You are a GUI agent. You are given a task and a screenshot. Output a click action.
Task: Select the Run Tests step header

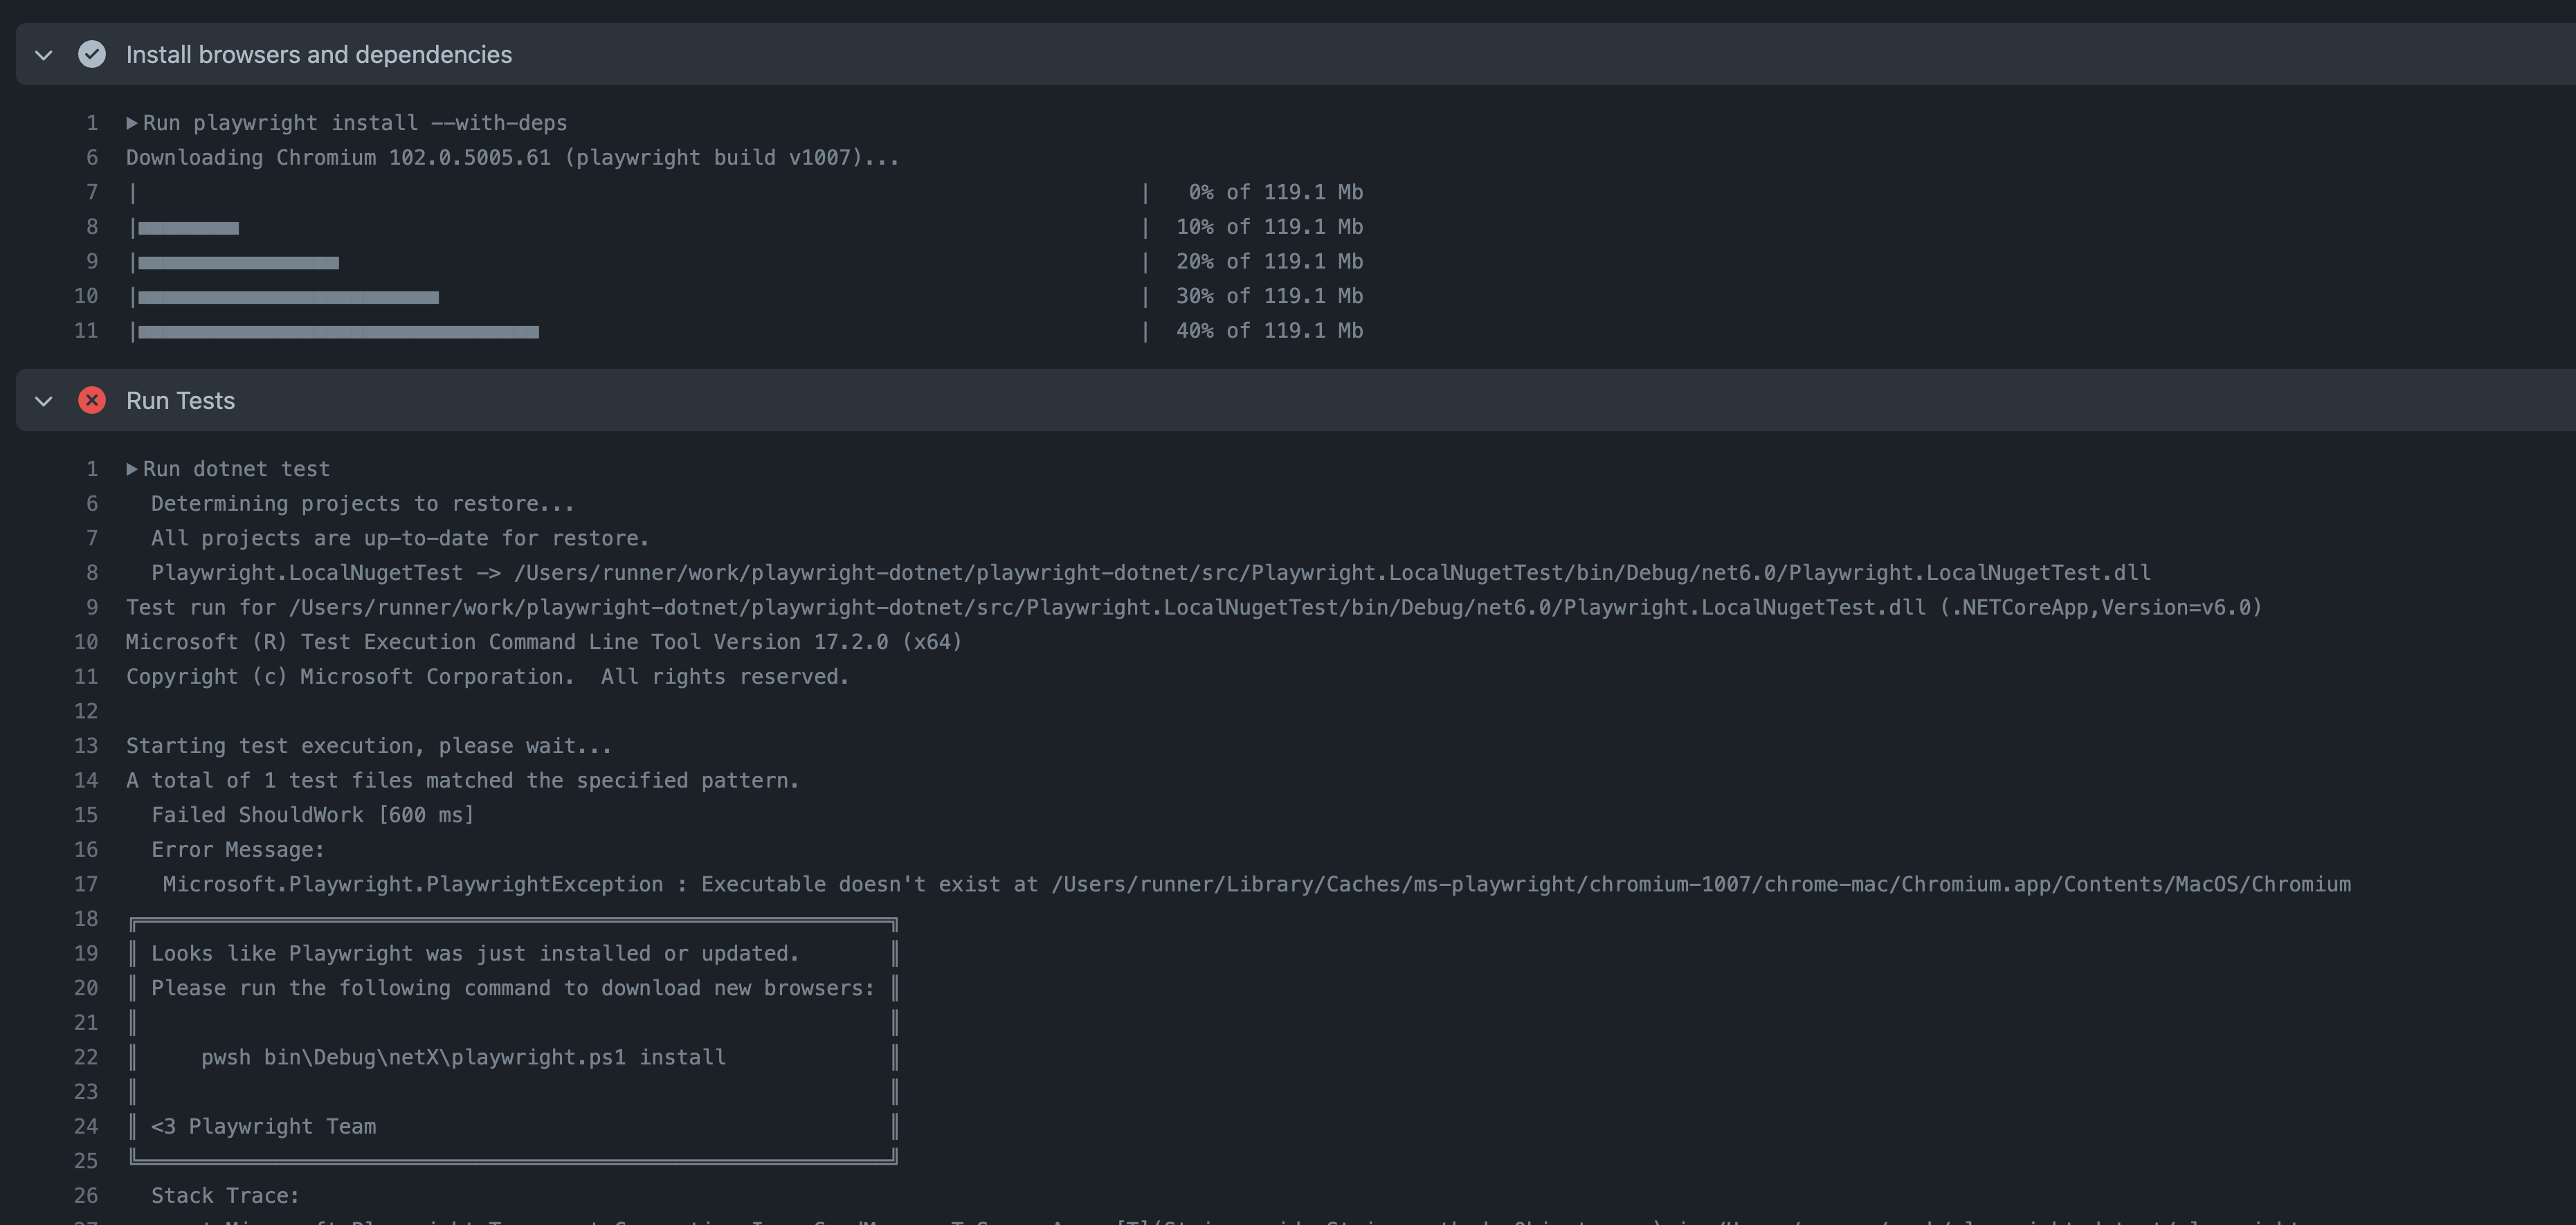[x=180, y=400]
